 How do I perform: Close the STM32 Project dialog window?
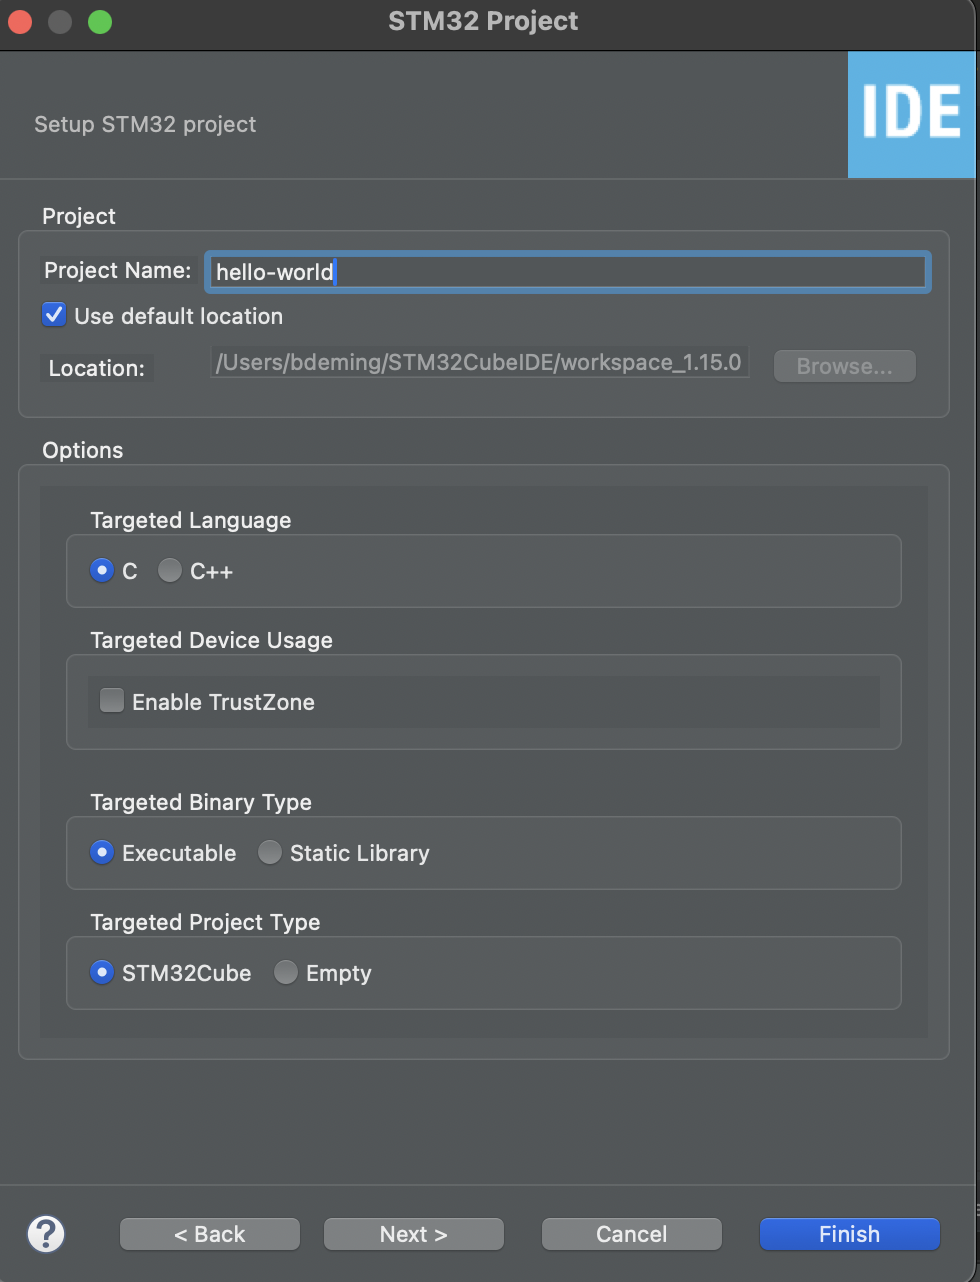(20, 21)
